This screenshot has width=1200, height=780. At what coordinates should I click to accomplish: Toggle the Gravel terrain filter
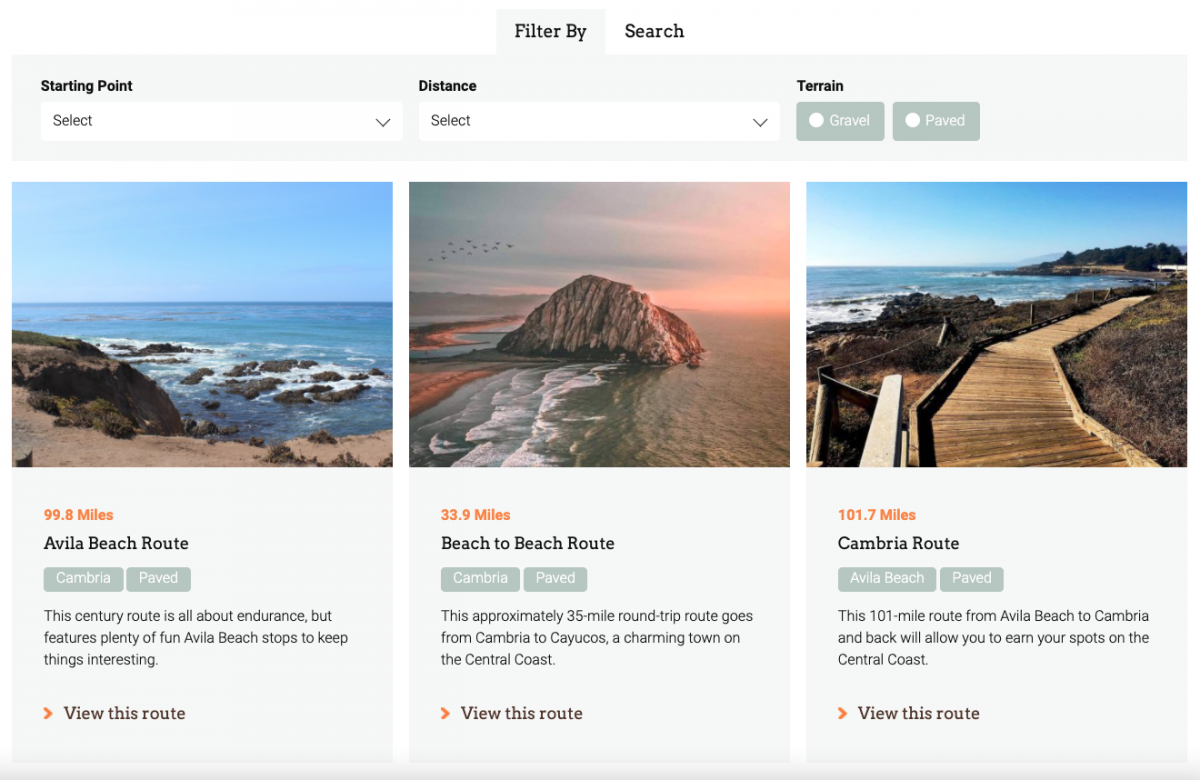point(840,121)
